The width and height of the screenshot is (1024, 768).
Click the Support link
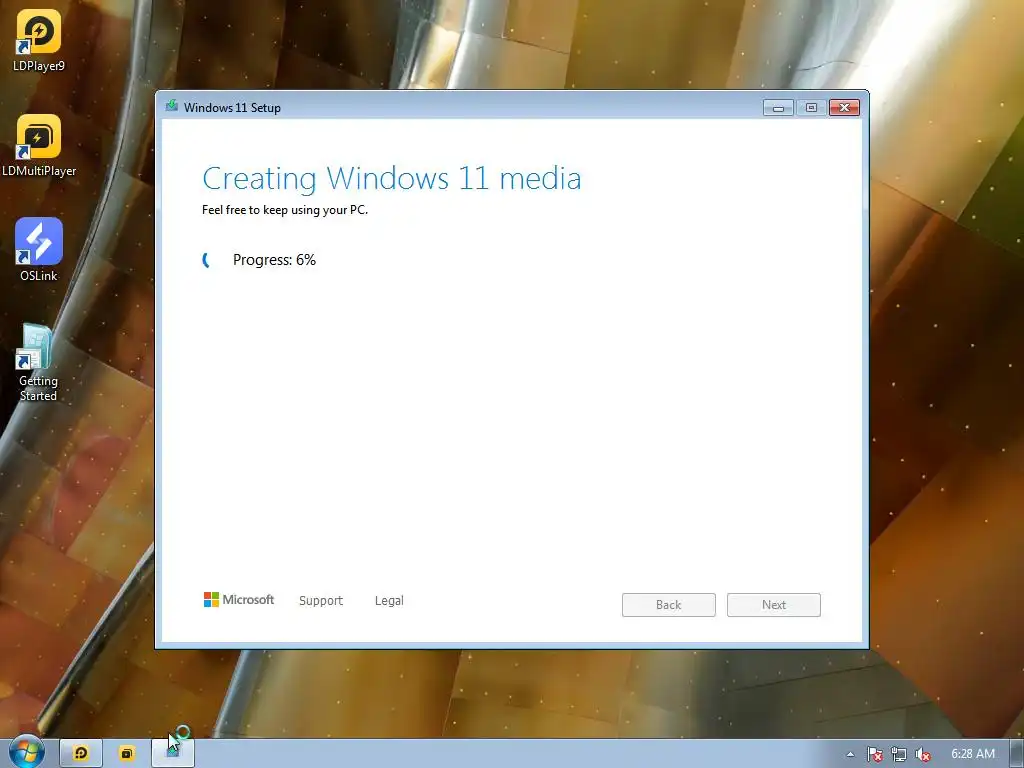point(321,601)
